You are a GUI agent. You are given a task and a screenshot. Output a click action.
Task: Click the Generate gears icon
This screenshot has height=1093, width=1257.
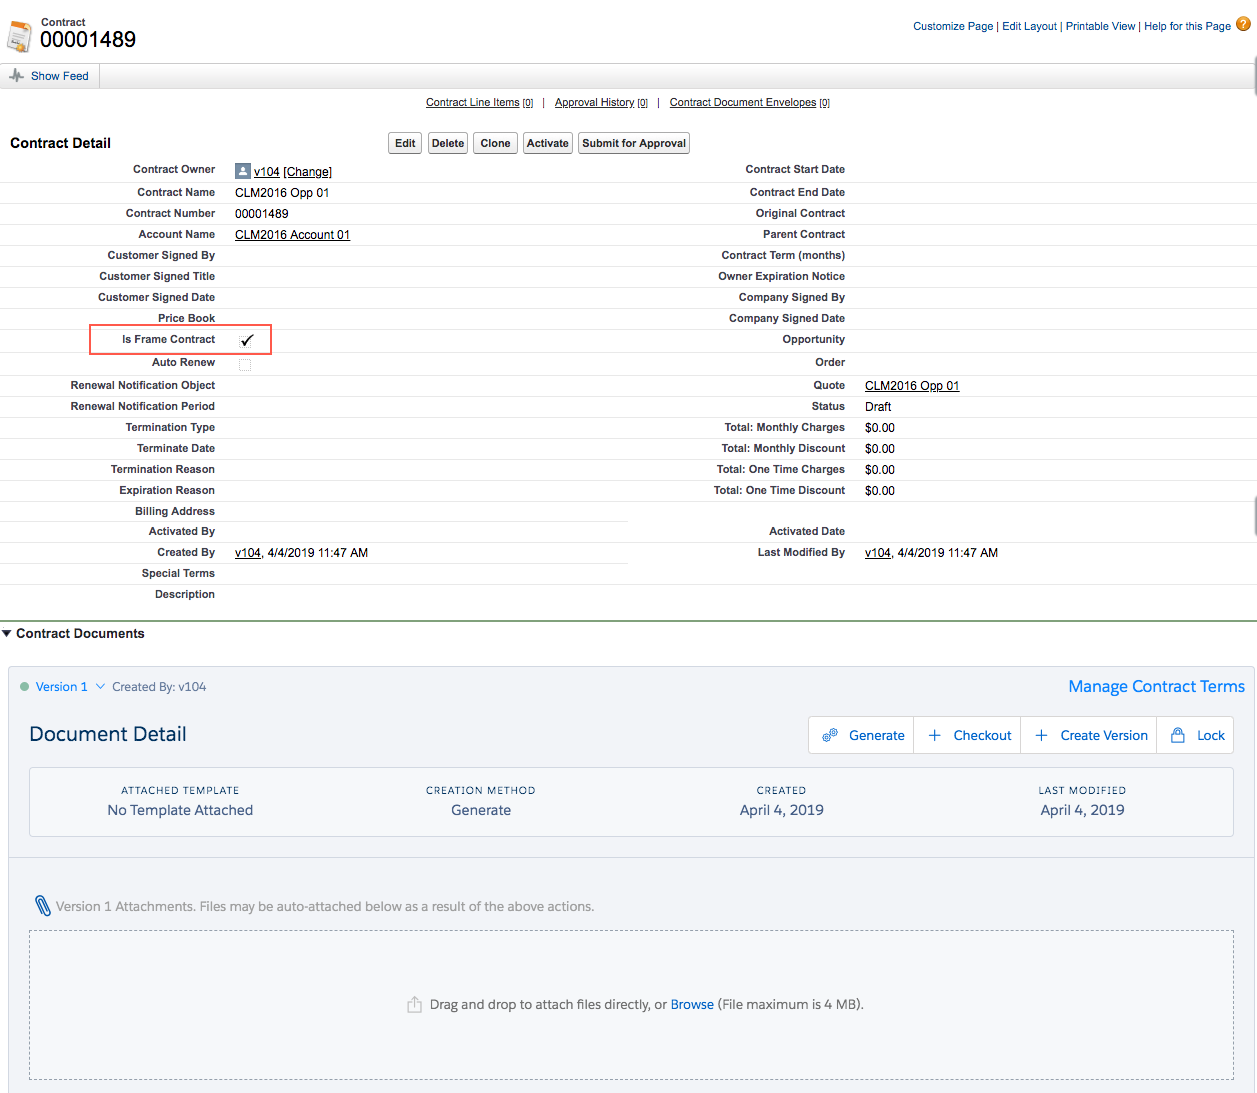[x=830, y=735]
